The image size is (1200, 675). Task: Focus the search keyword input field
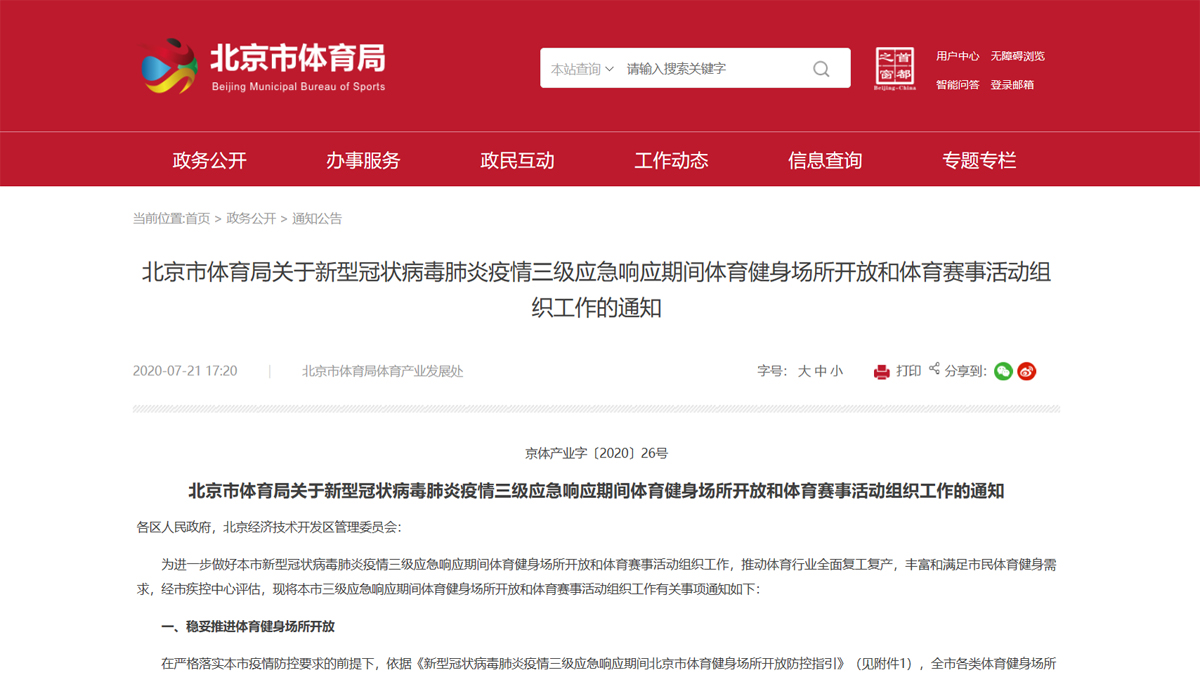712,69
